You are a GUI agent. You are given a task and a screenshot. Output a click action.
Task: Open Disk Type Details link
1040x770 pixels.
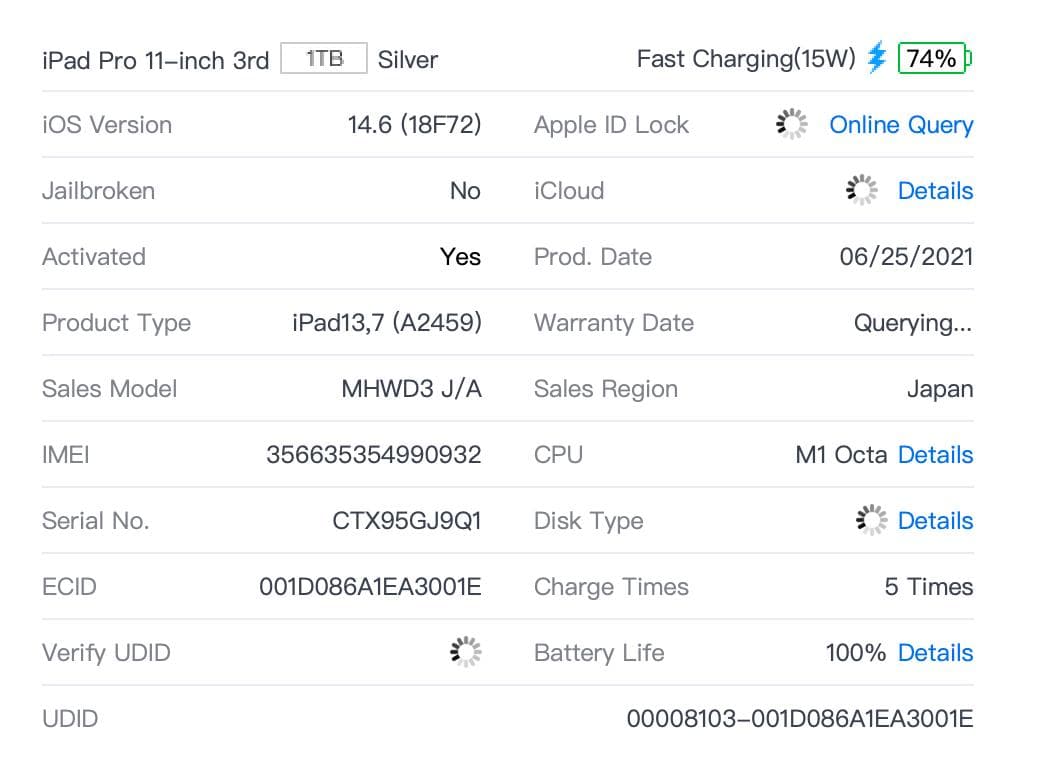point(935,521)
